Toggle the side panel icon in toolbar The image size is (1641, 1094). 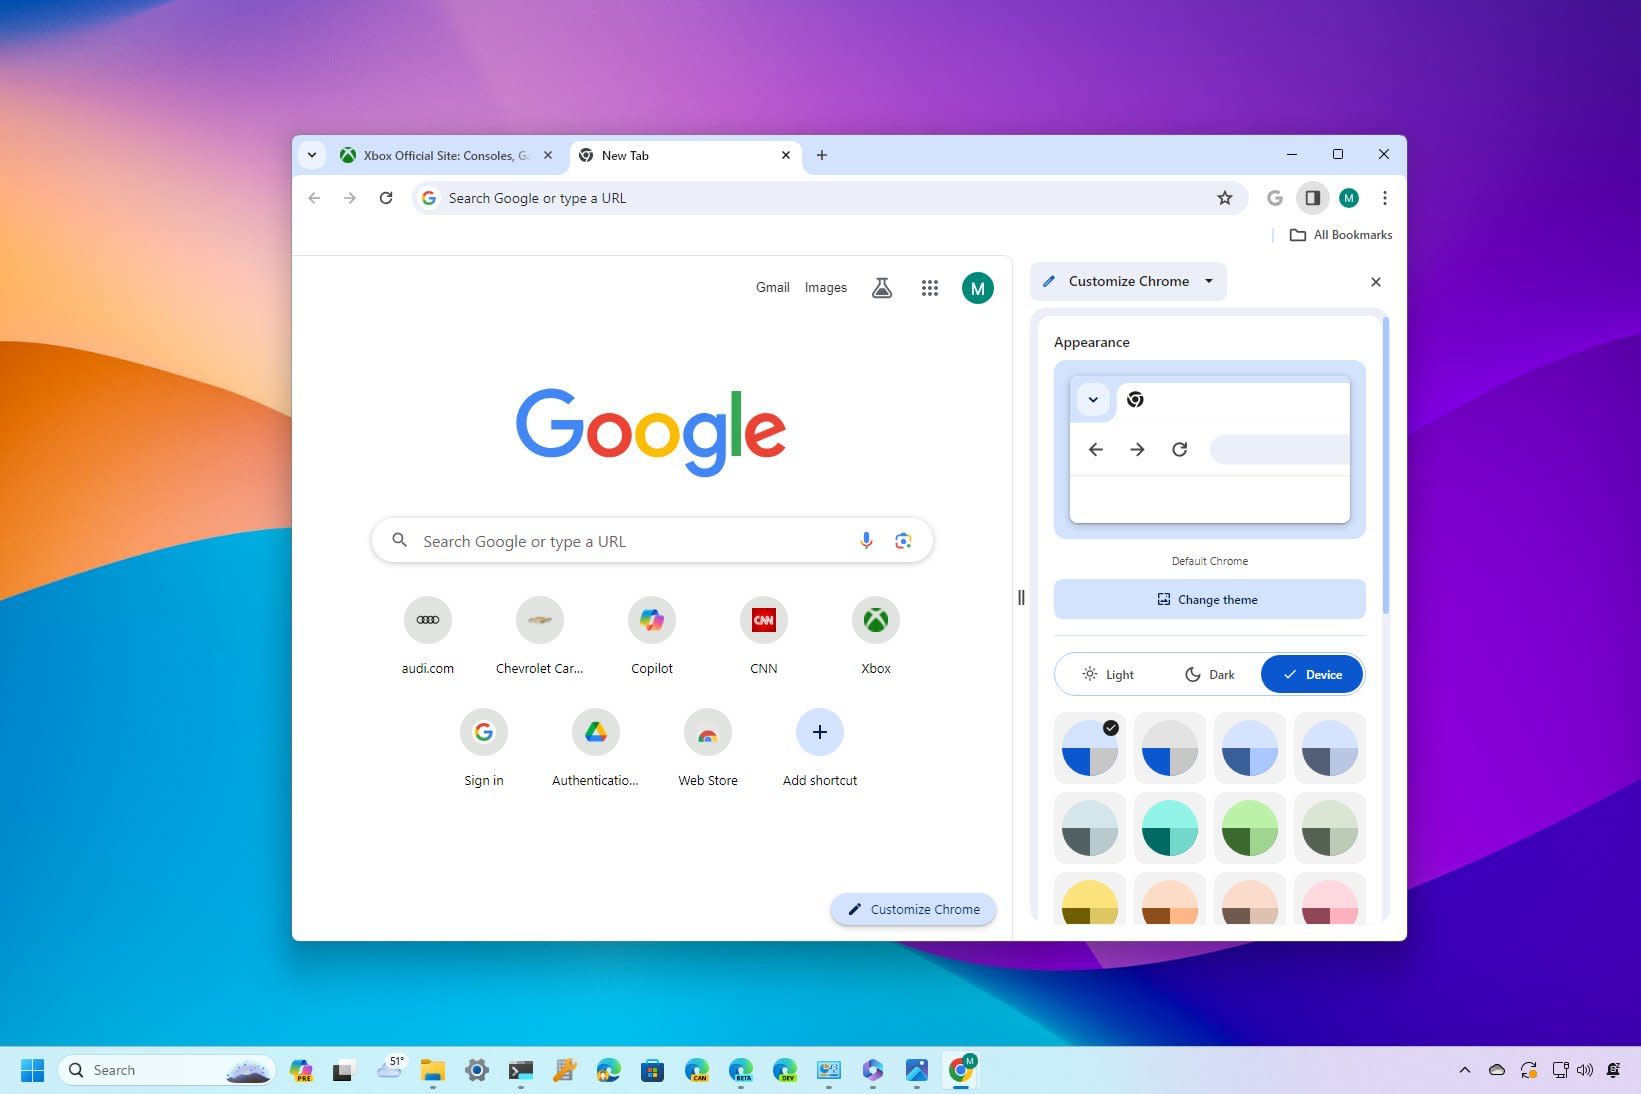coord(1312,198)
